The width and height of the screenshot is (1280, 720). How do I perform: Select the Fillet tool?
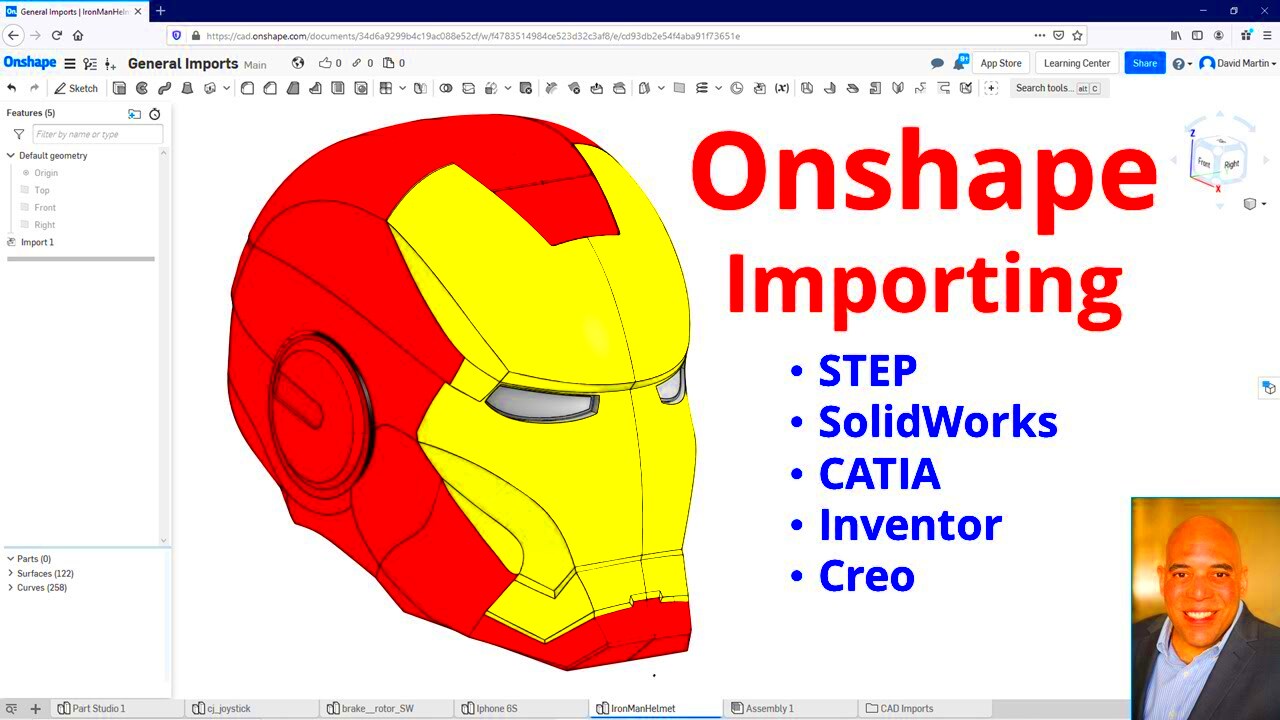247,88
